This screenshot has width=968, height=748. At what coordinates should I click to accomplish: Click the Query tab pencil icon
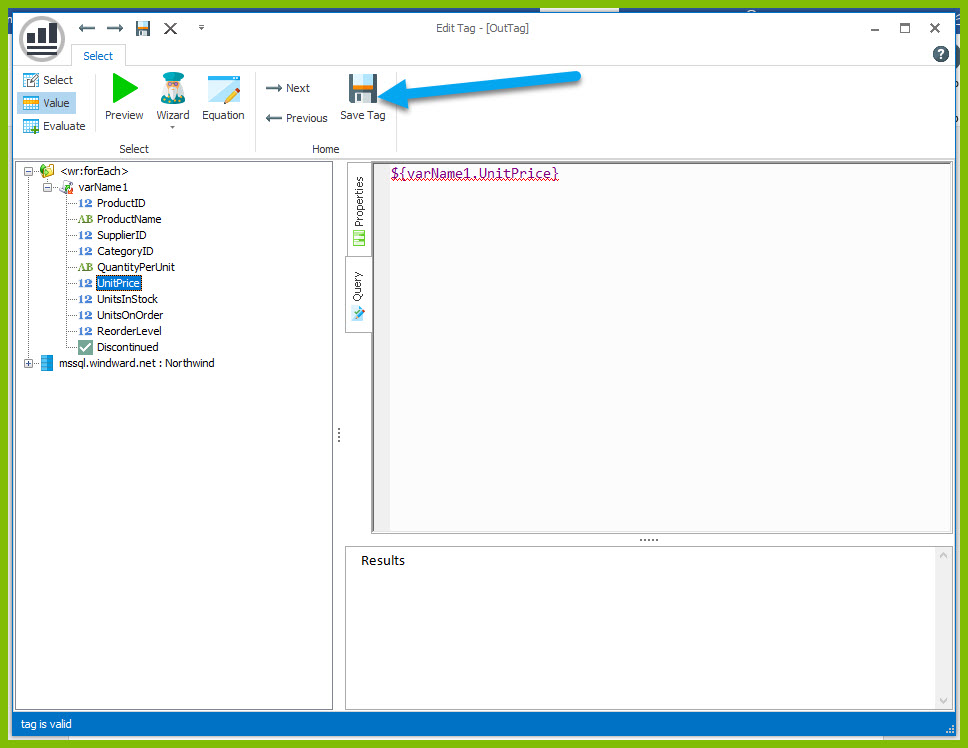358,314
